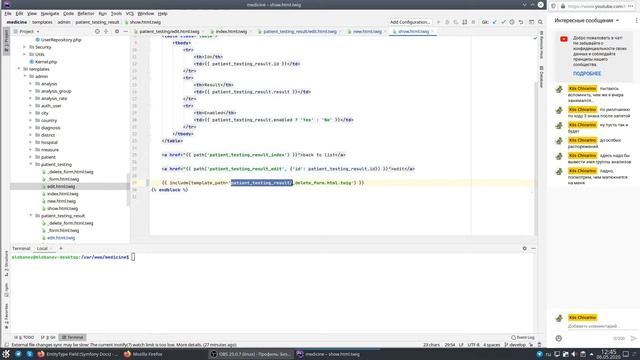Open Event Log in status bar
Image resolution: width=640 pixels, height=360 pixels.
[x=523, y=338]
